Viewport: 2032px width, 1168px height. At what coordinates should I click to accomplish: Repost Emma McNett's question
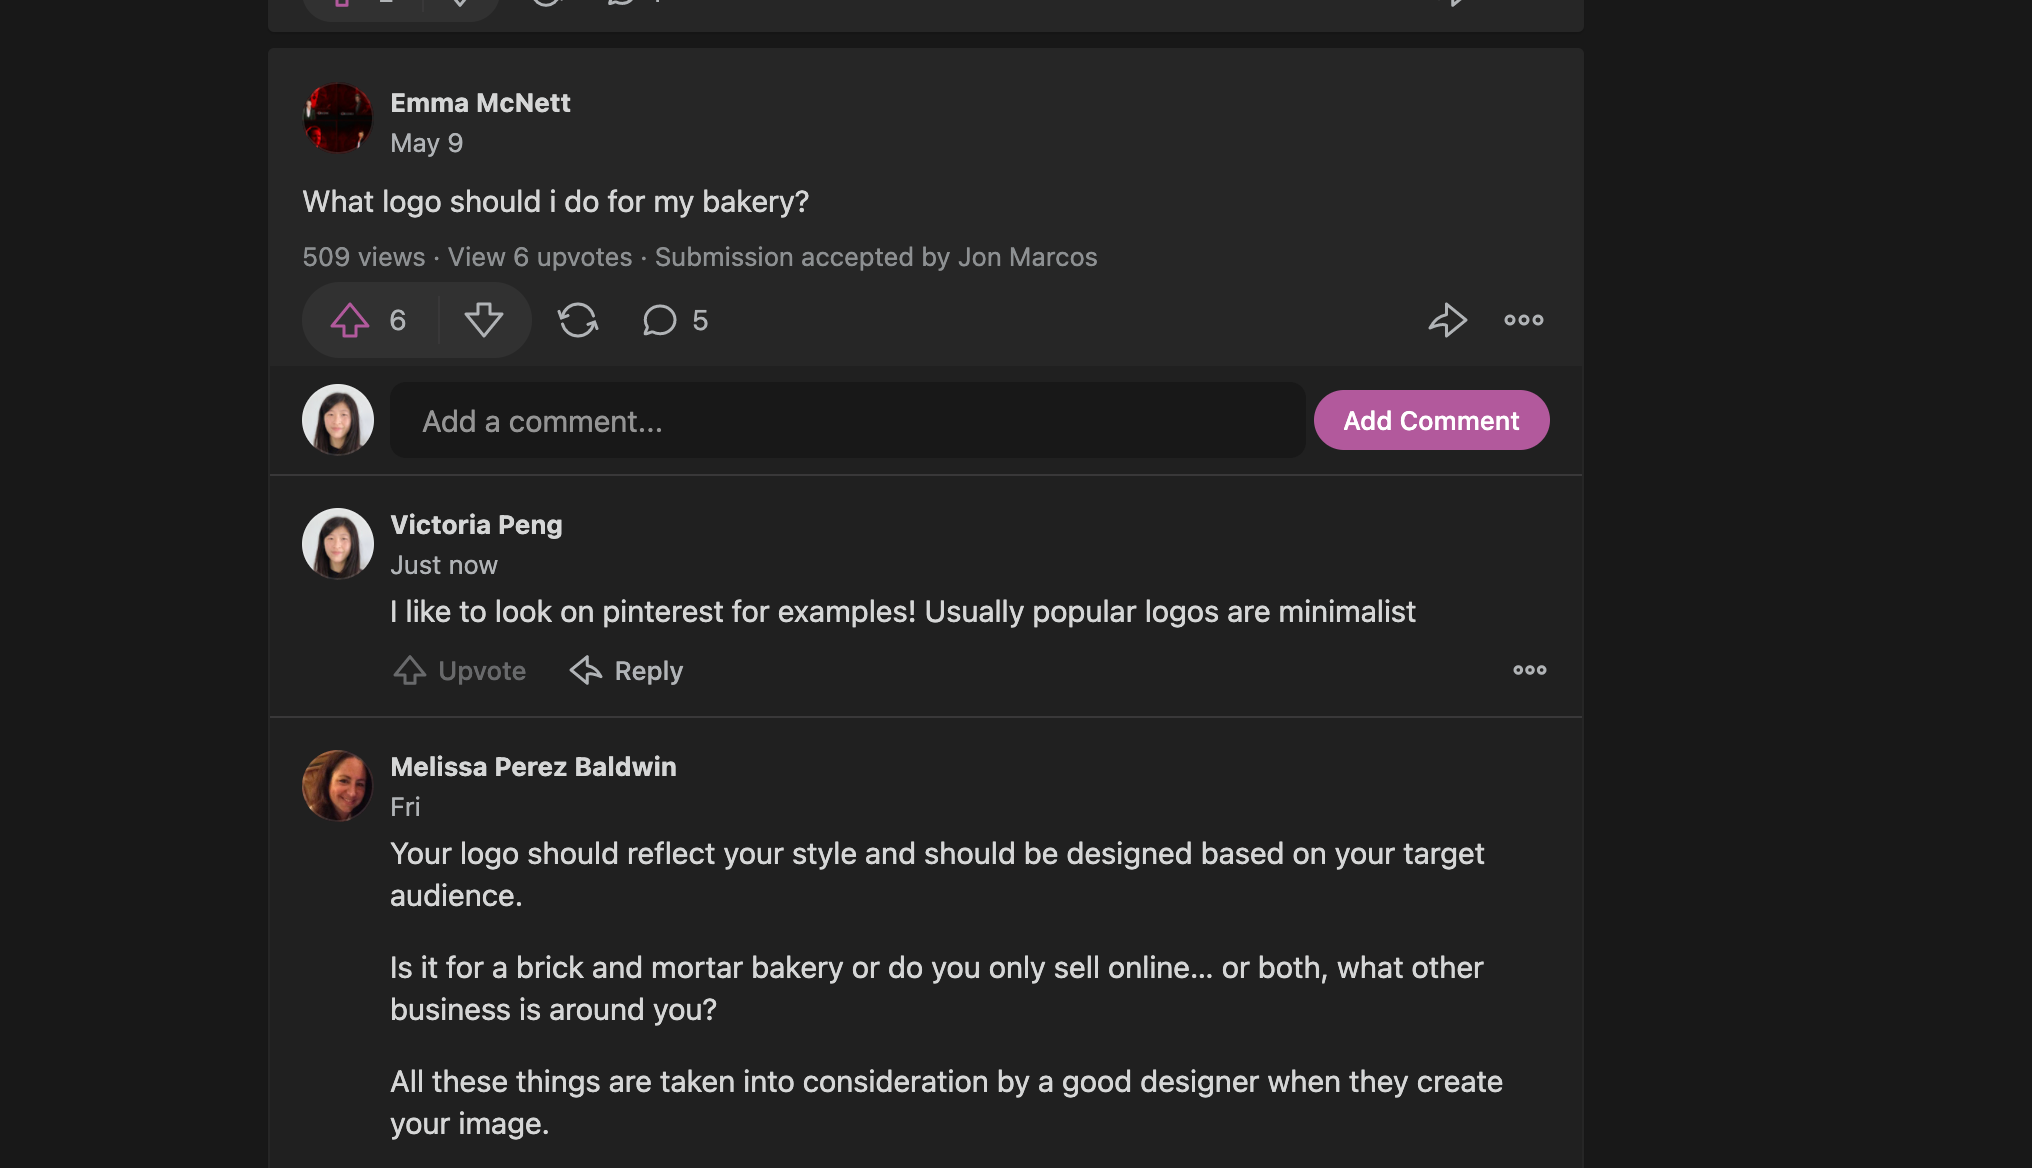578,320
